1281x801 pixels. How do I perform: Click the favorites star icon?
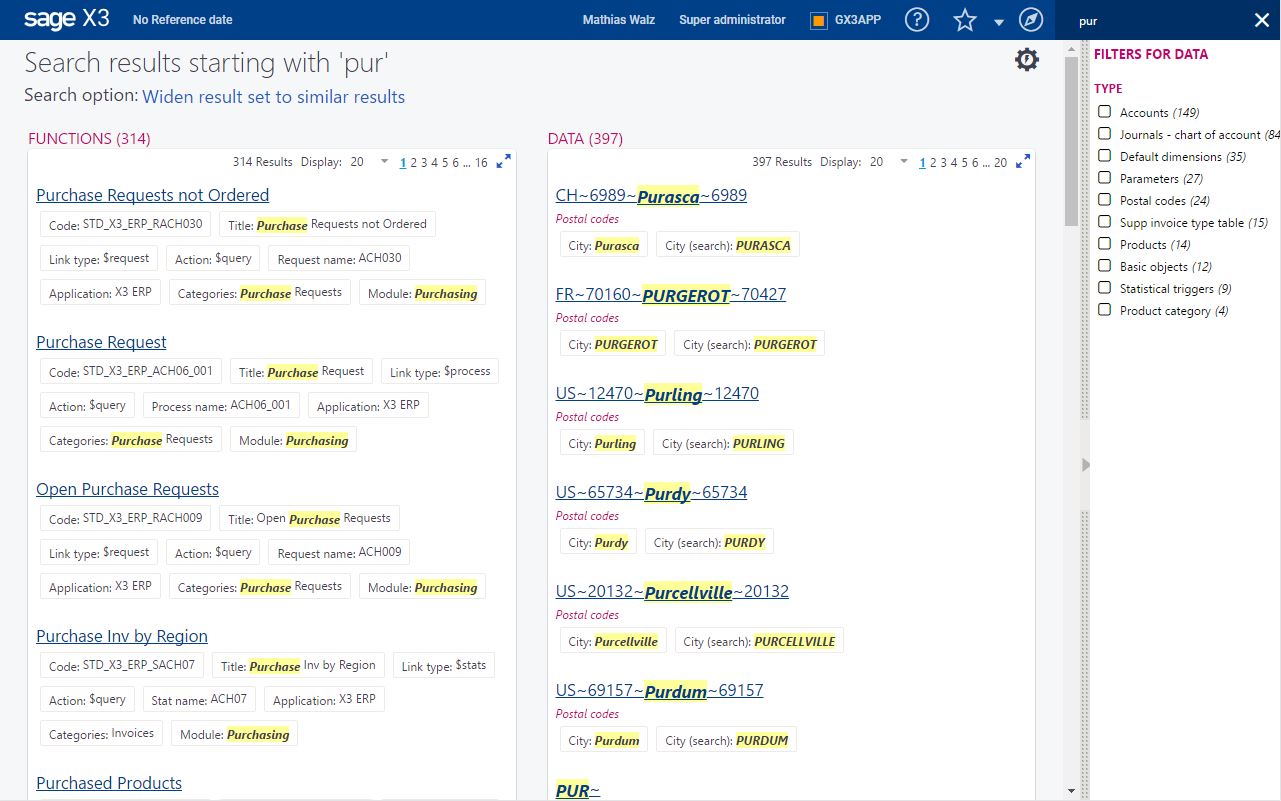[964, 20]
